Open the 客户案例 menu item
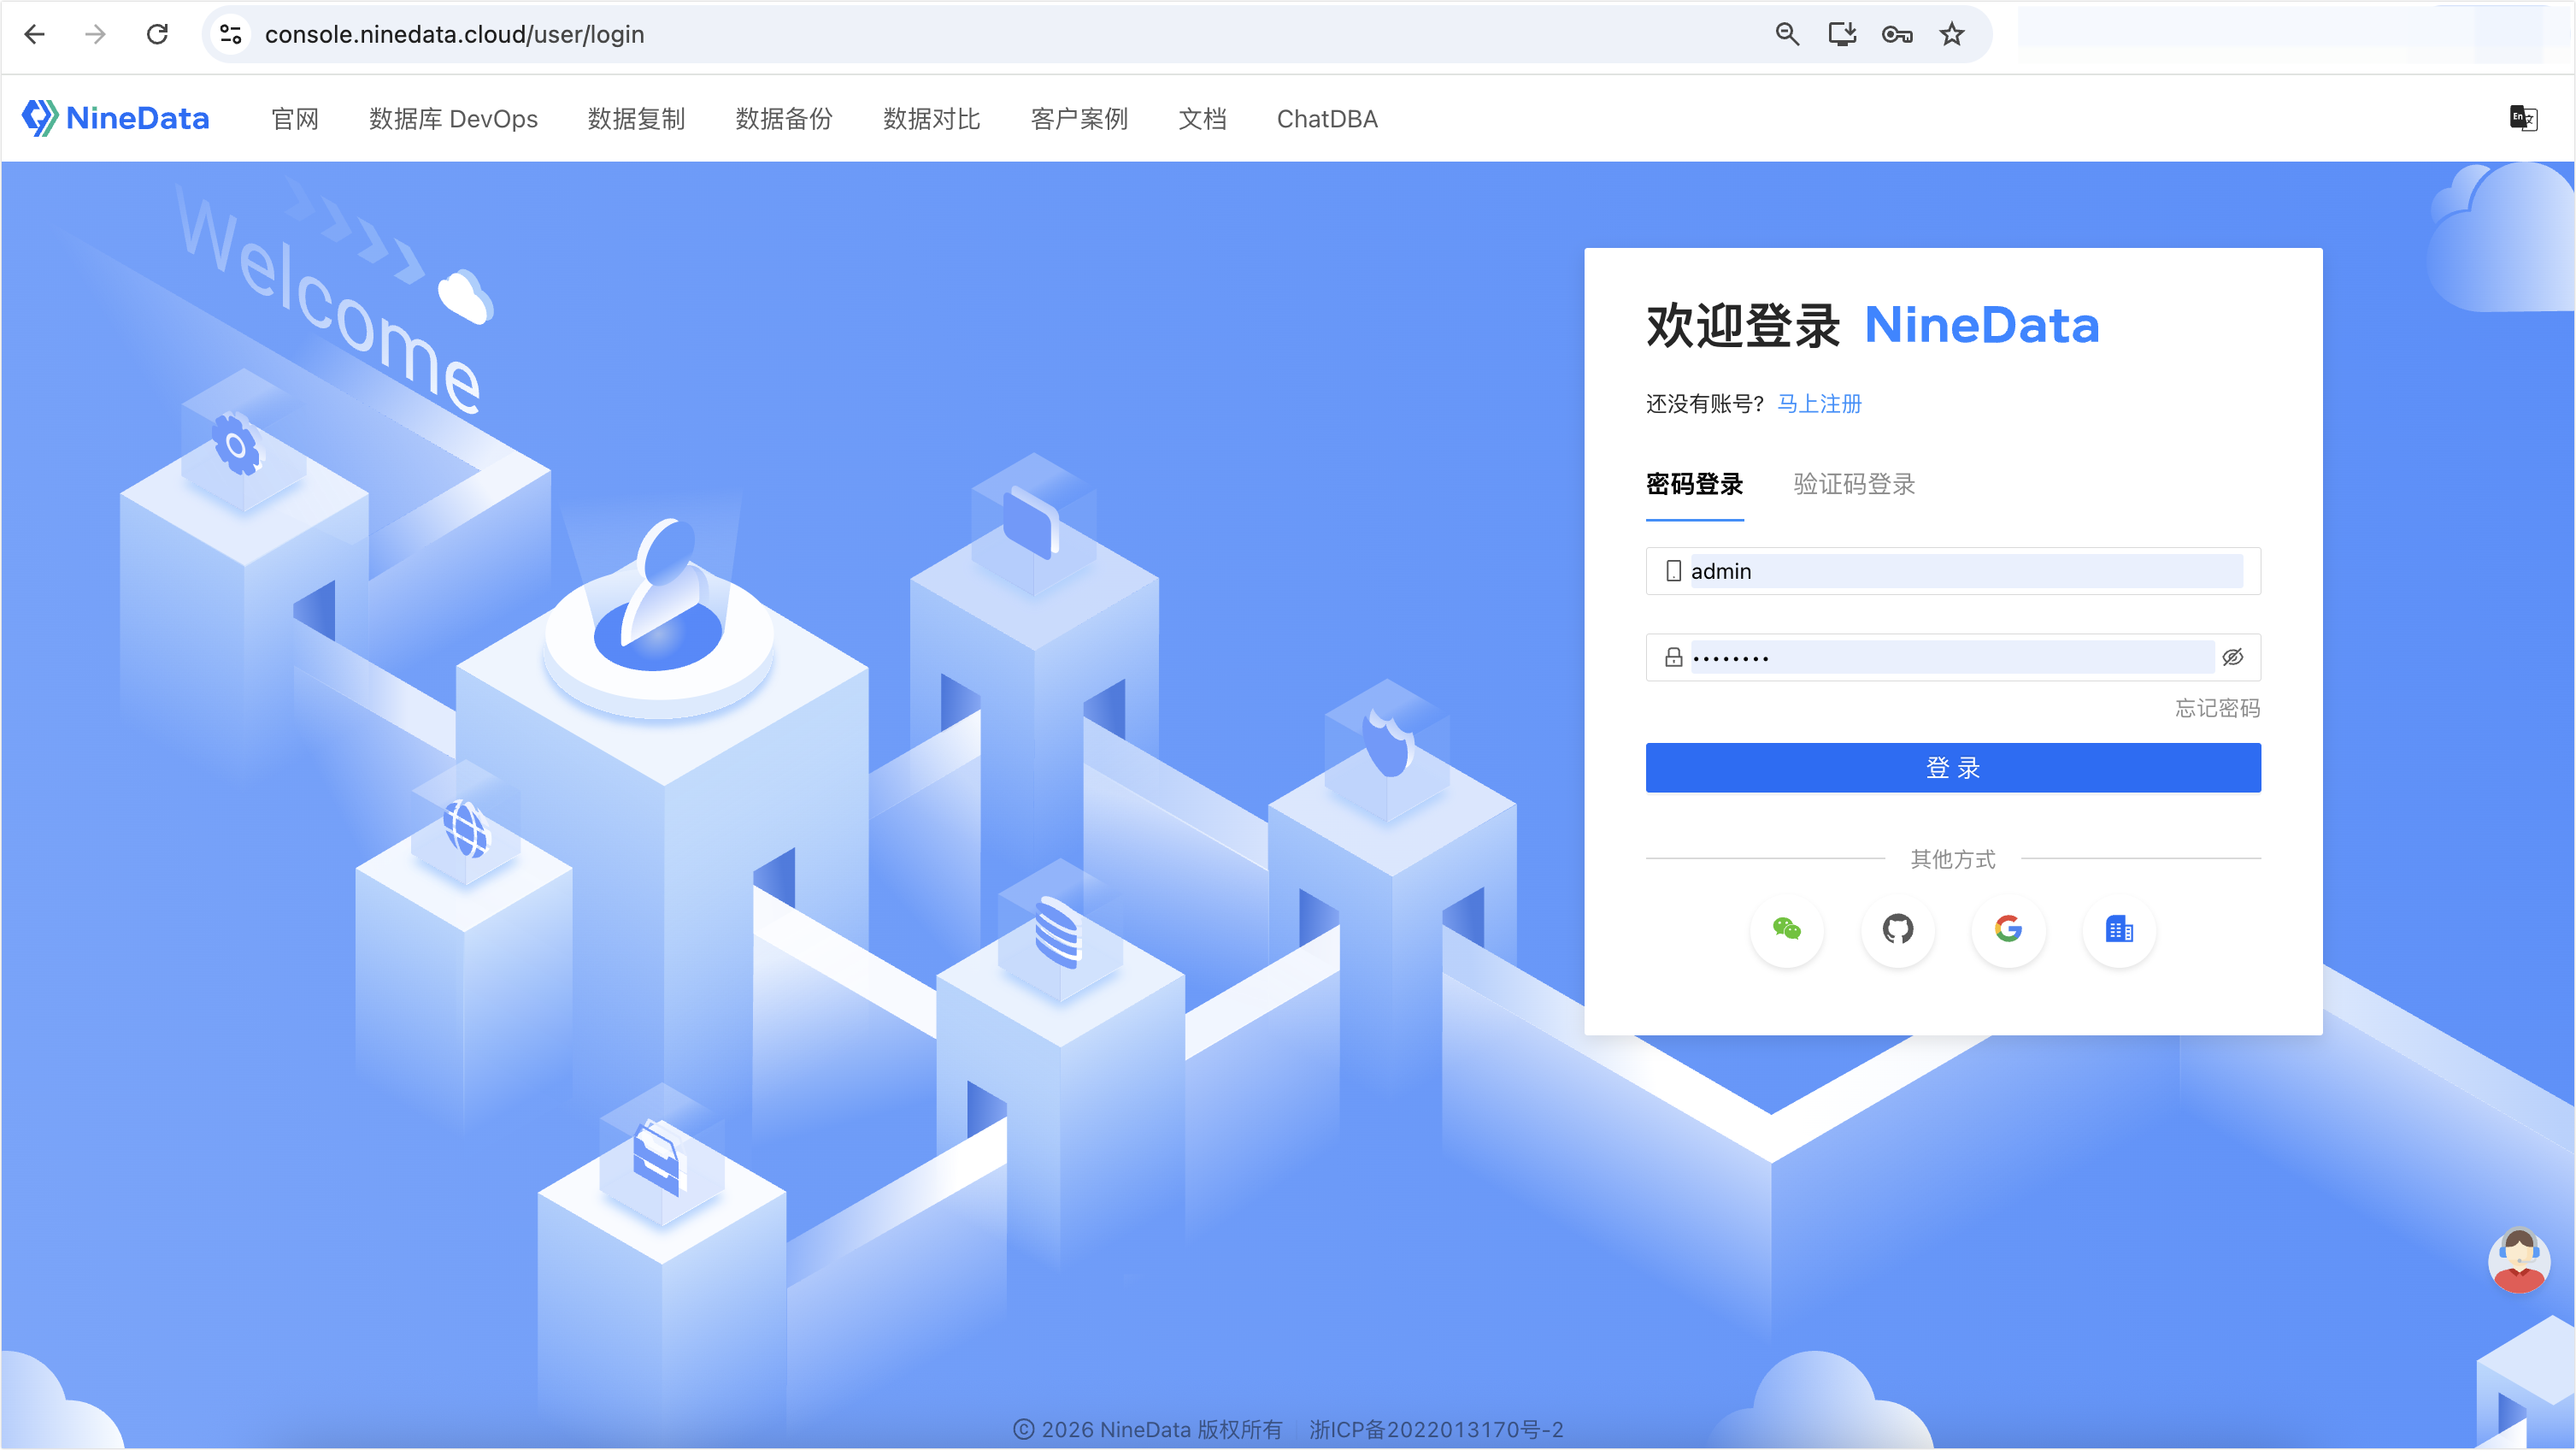This screenshot has width=2576, height=1450. (1079, 119)
